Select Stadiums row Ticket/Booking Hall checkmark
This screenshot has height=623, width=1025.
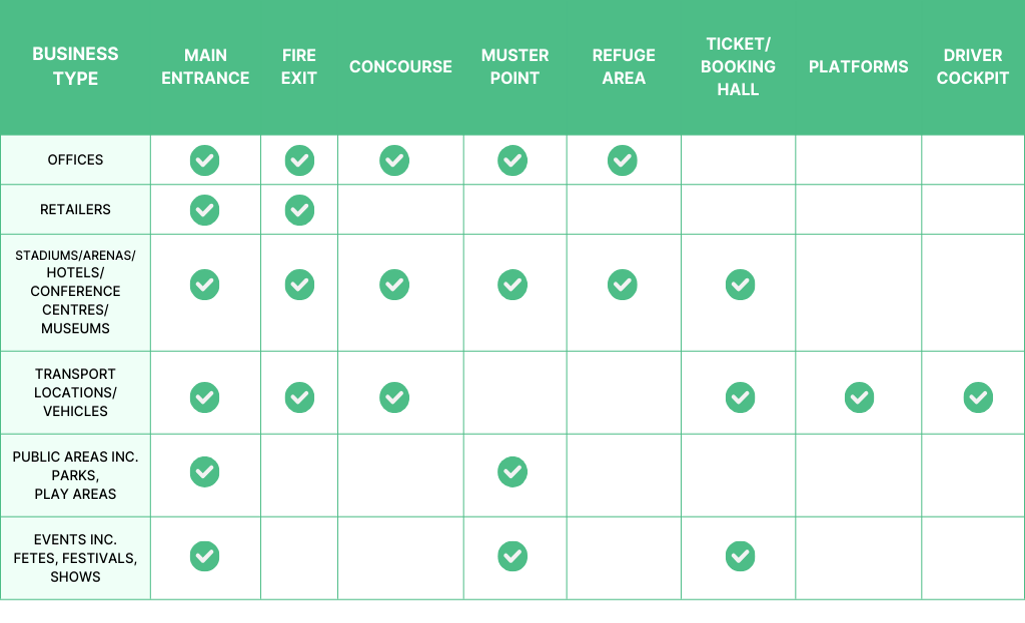(740, 284)
